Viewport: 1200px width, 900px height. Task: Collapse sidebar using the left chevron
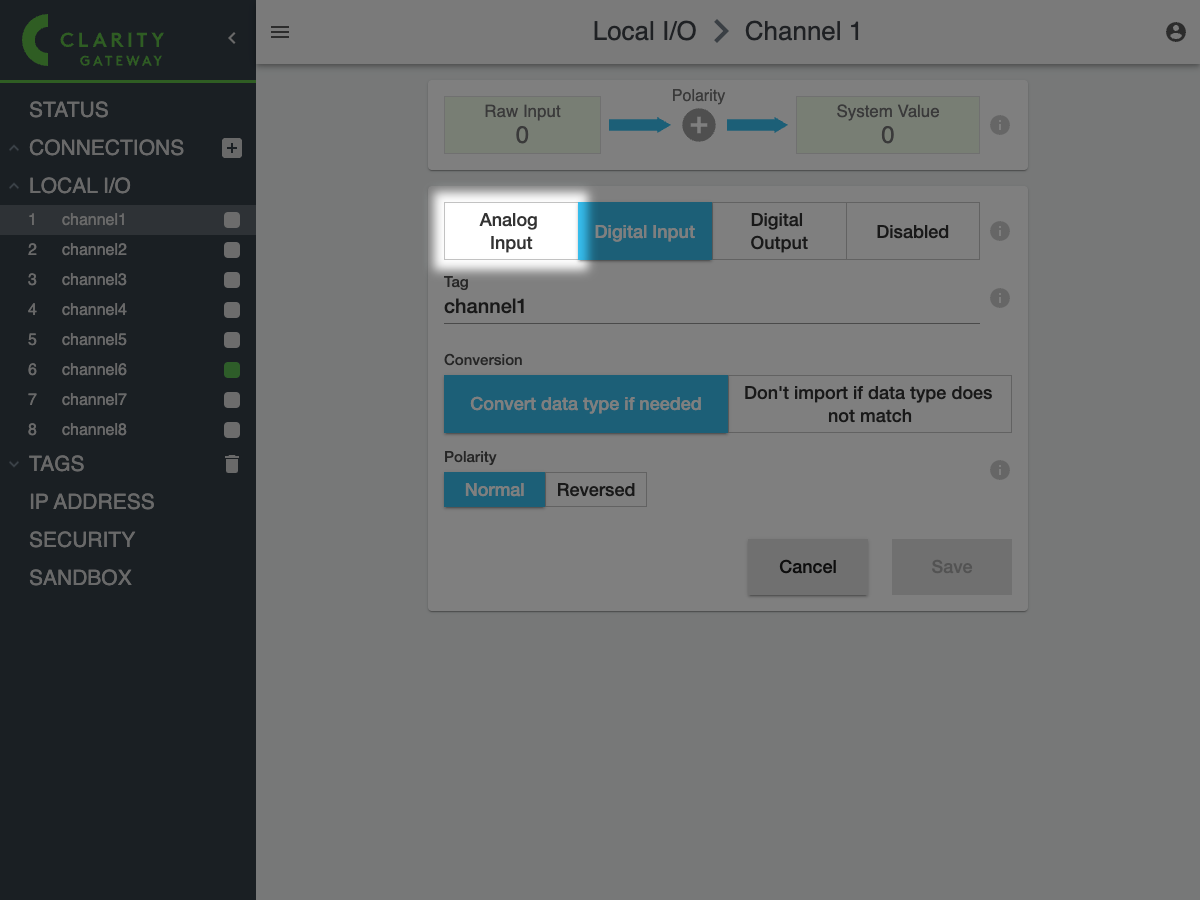tap(232, 38)
